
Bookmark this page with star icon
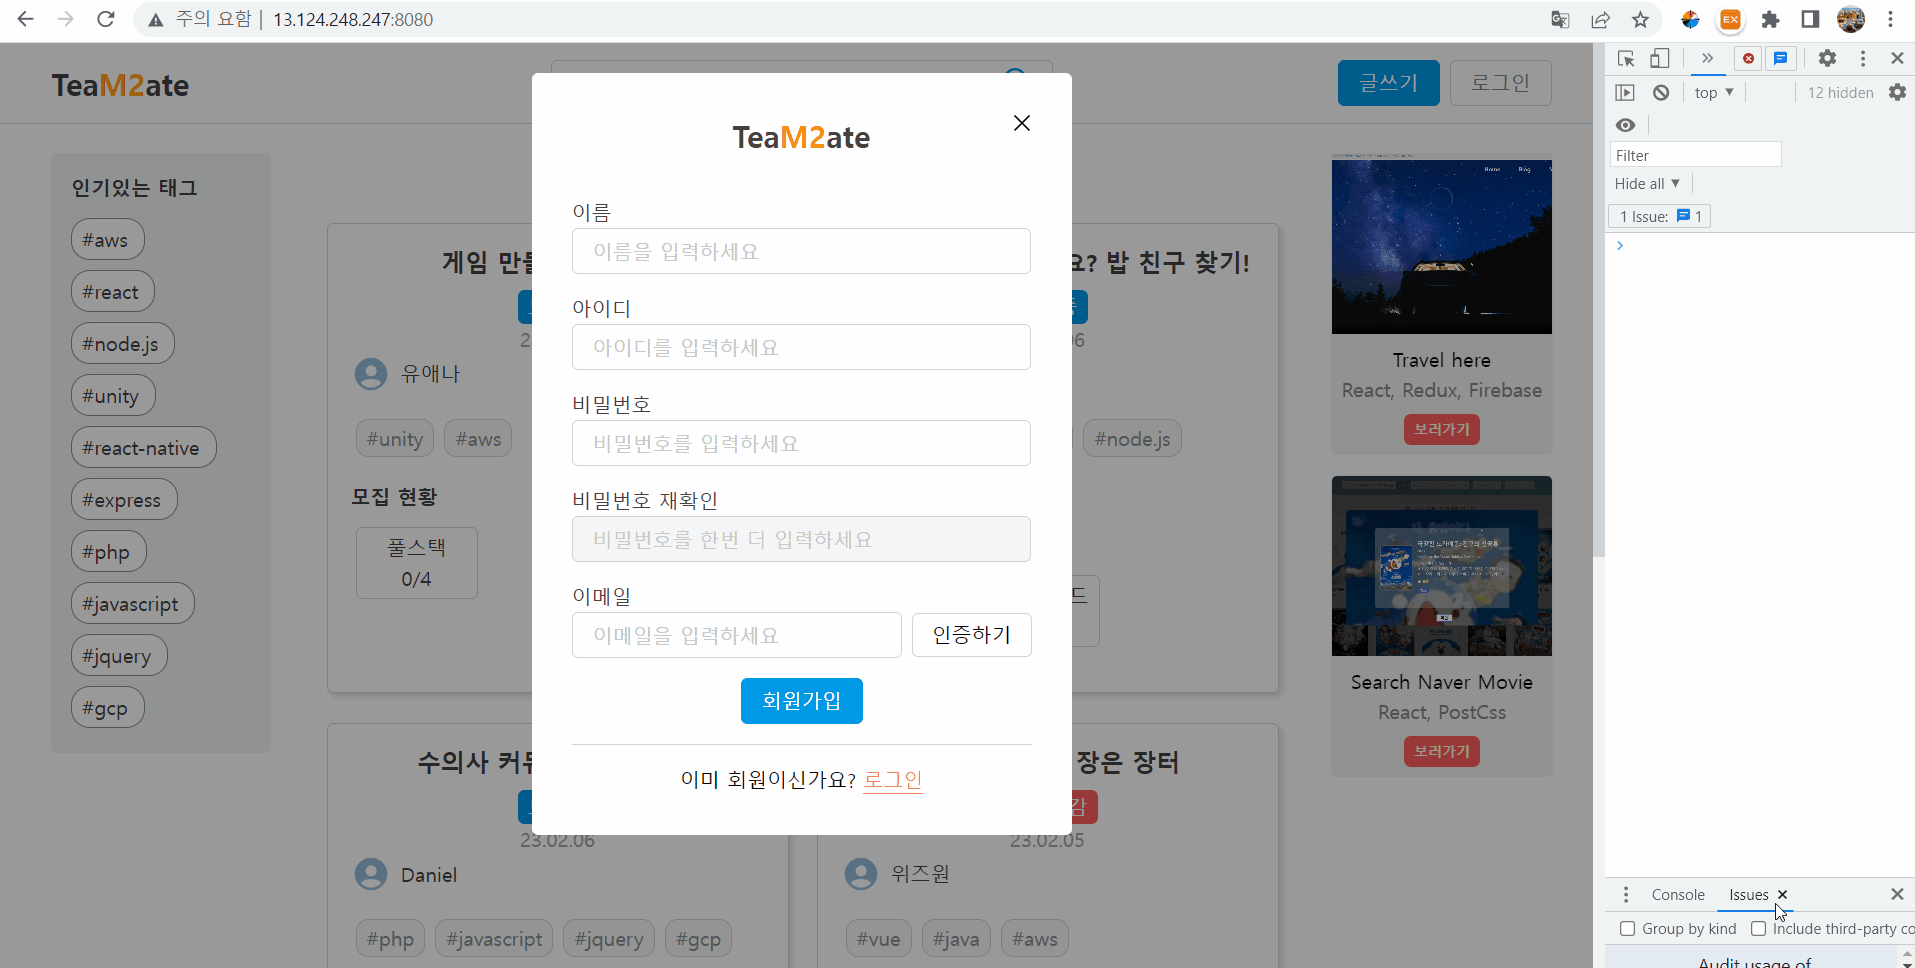click(1640, 19)
